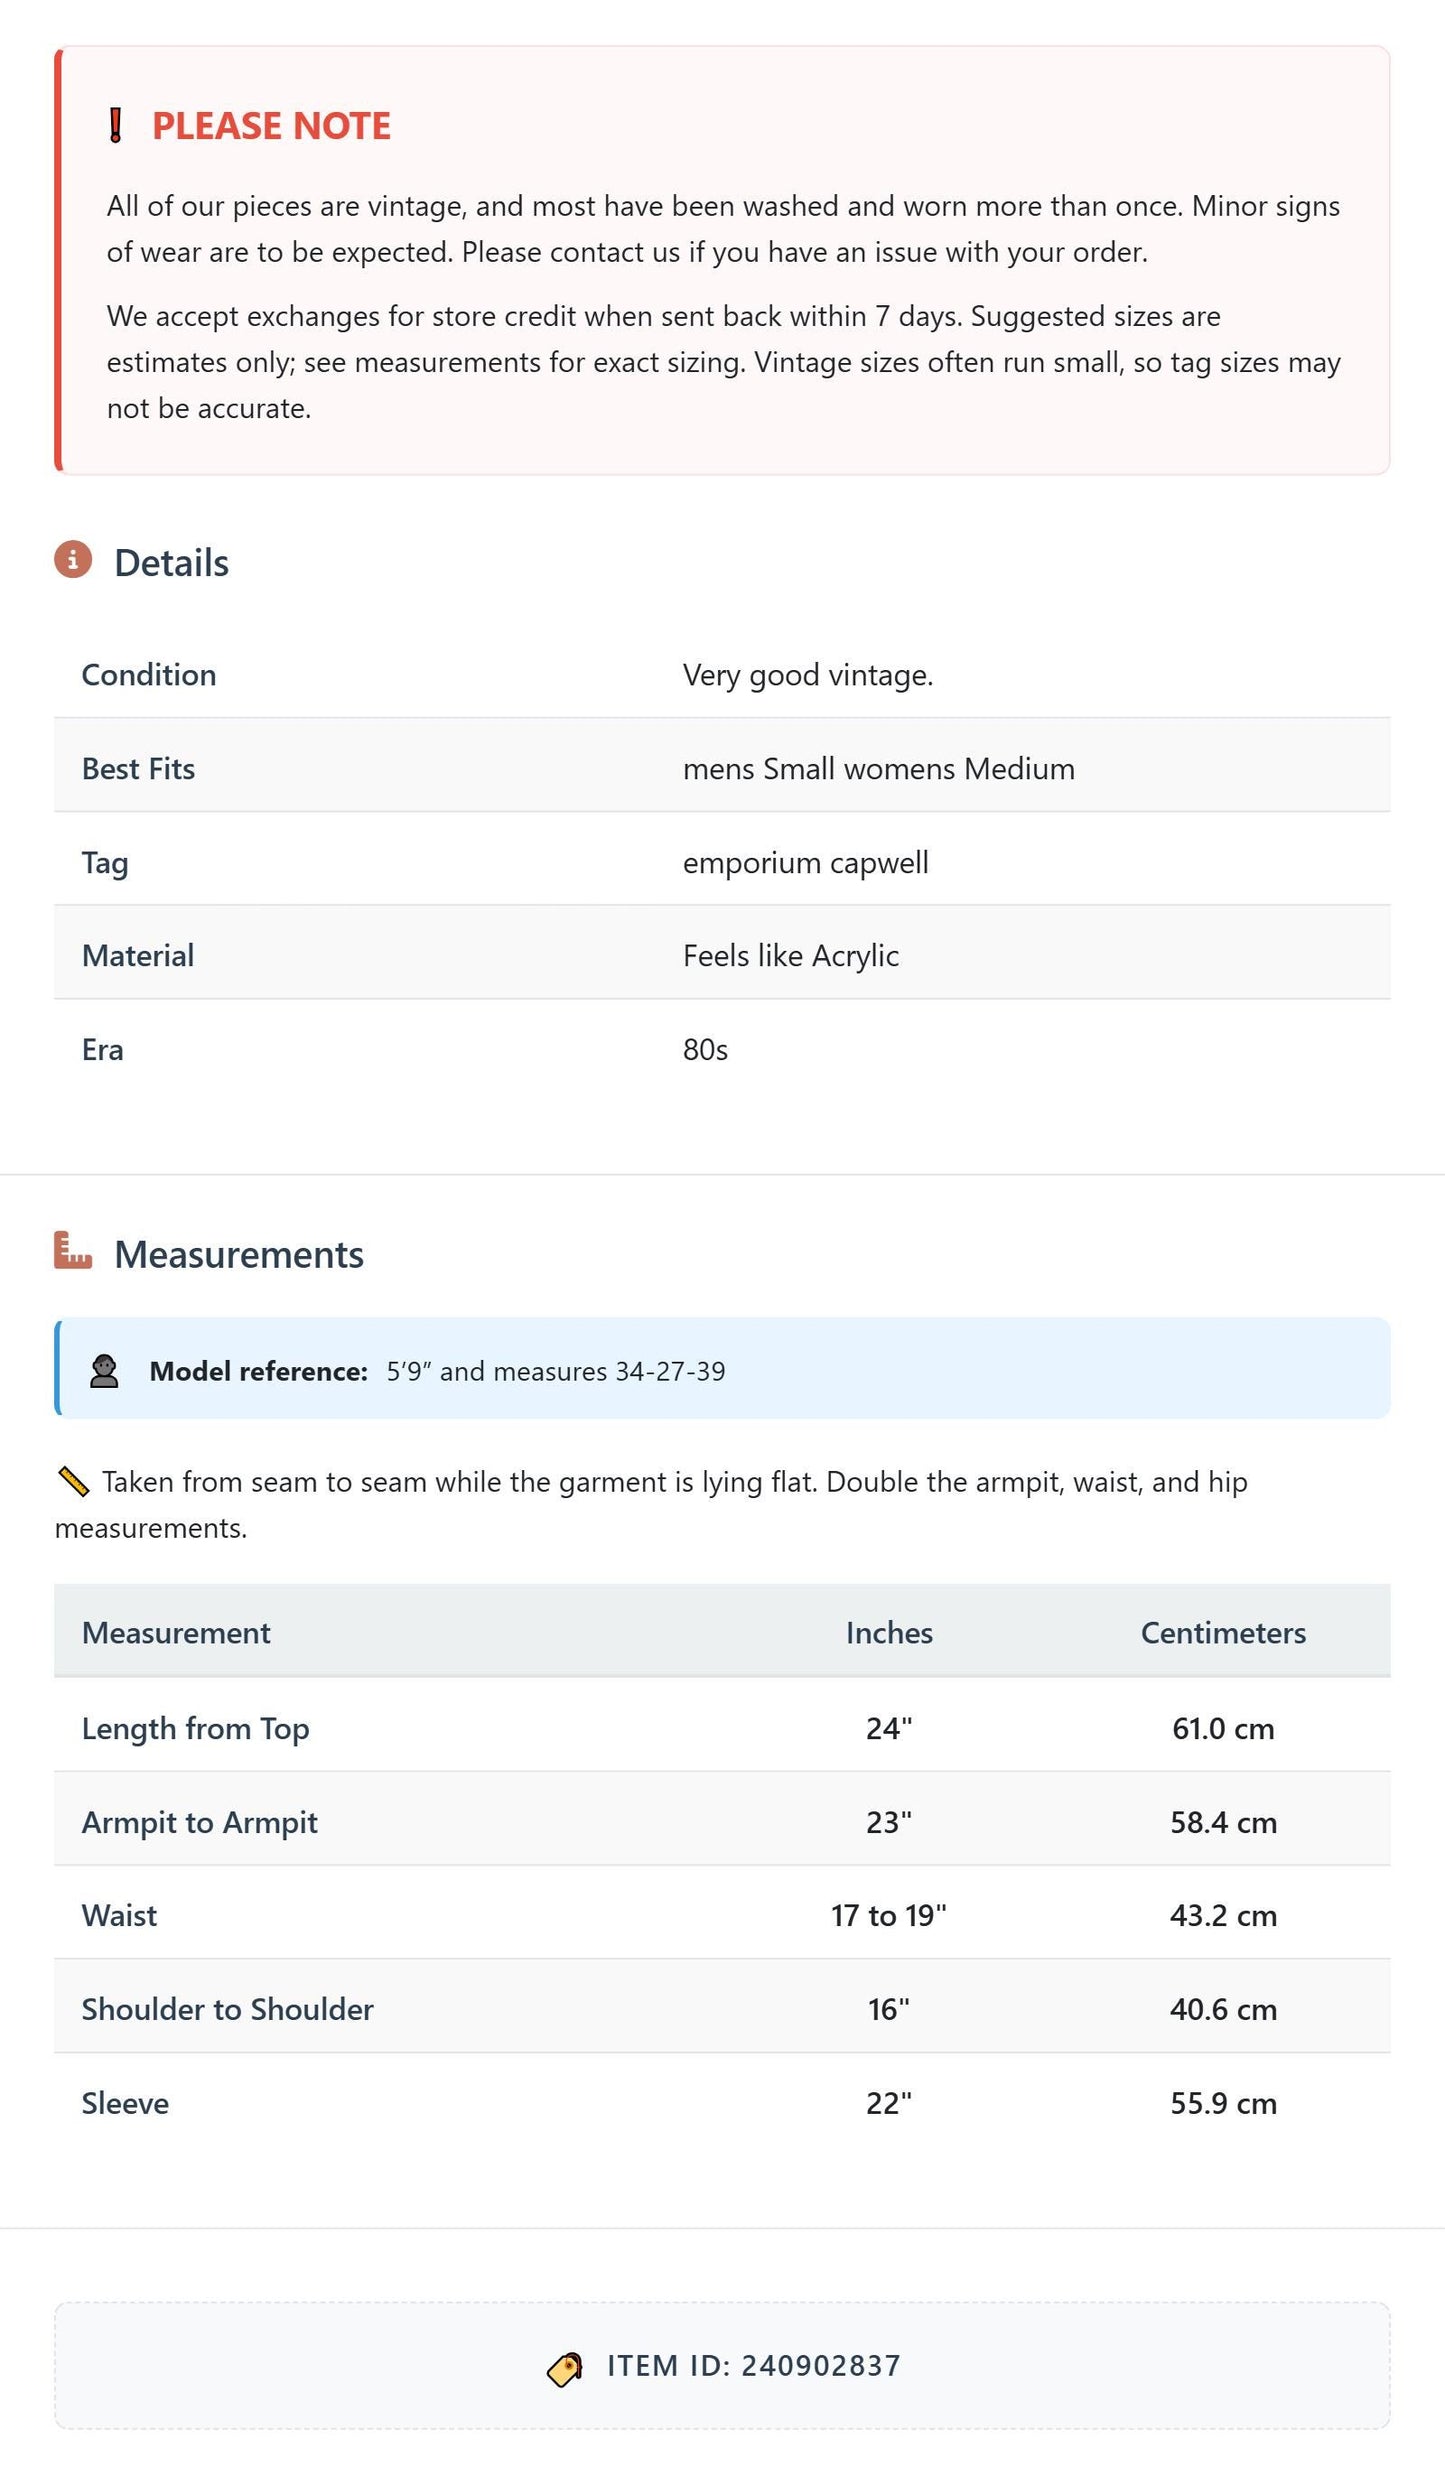Click the model reference person icon
Screen dimensions: 1445x2476
click(104, 1371)
